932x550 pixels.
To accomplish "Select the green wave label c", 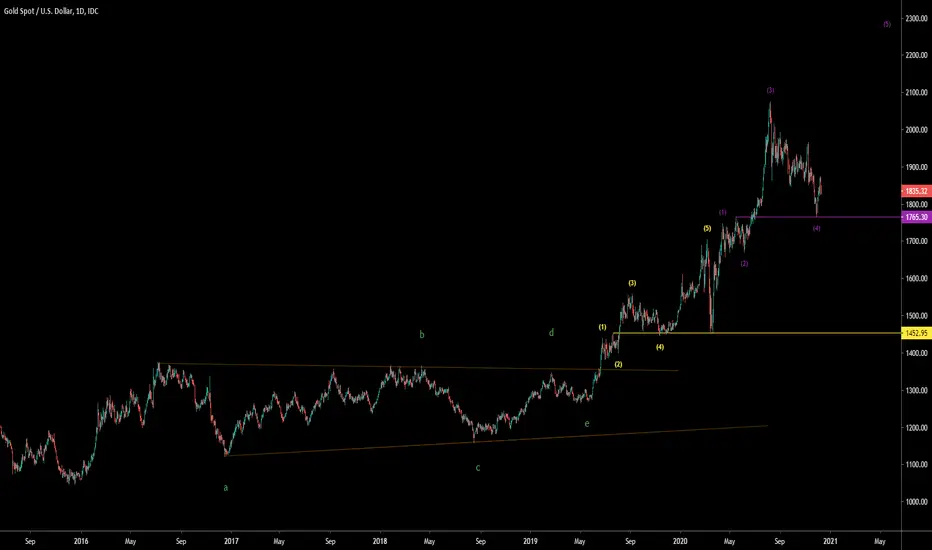I will [x=478, y=468].
